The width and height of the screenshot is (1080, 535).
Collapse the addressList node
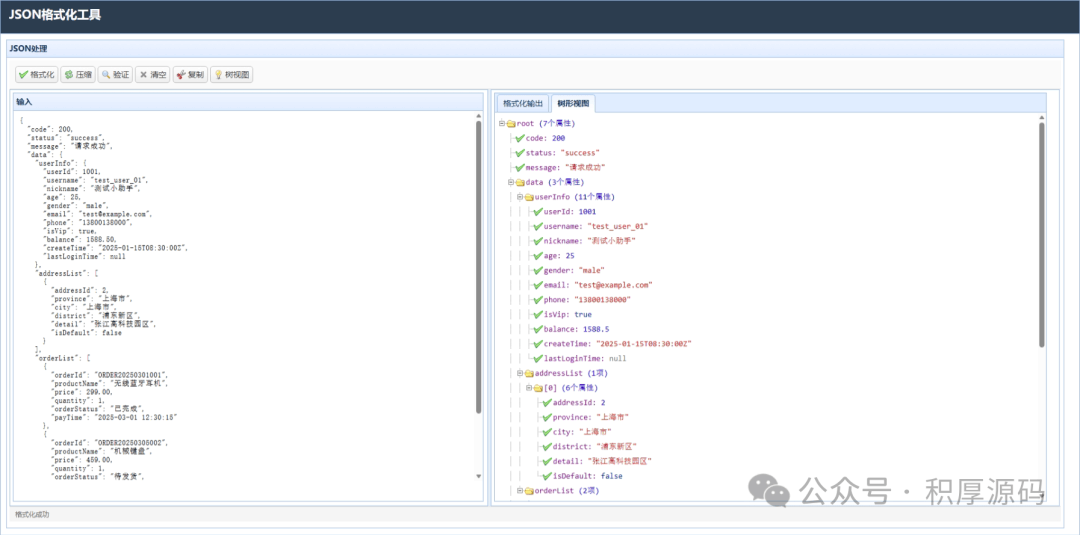pyautogui.click(x=519, y=373)
